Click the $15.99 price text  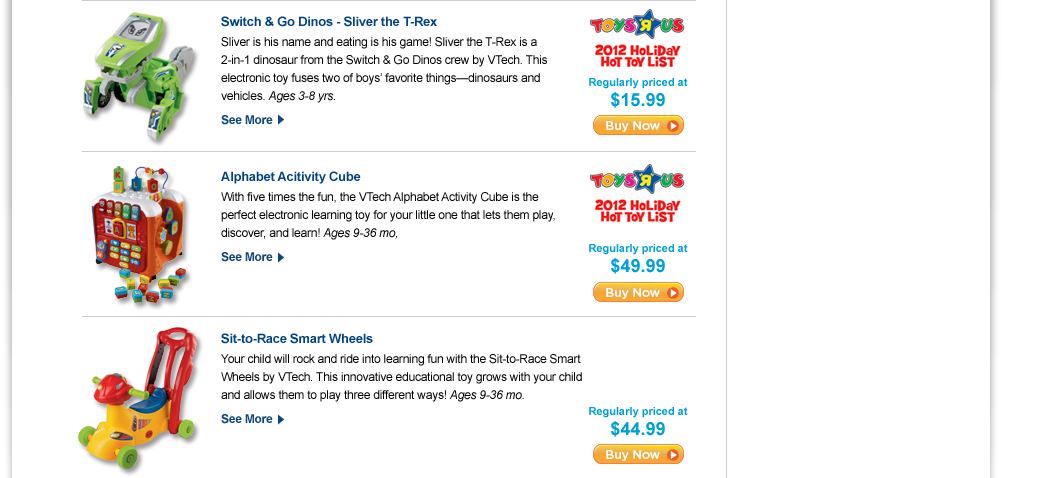[x=637, y=100]
